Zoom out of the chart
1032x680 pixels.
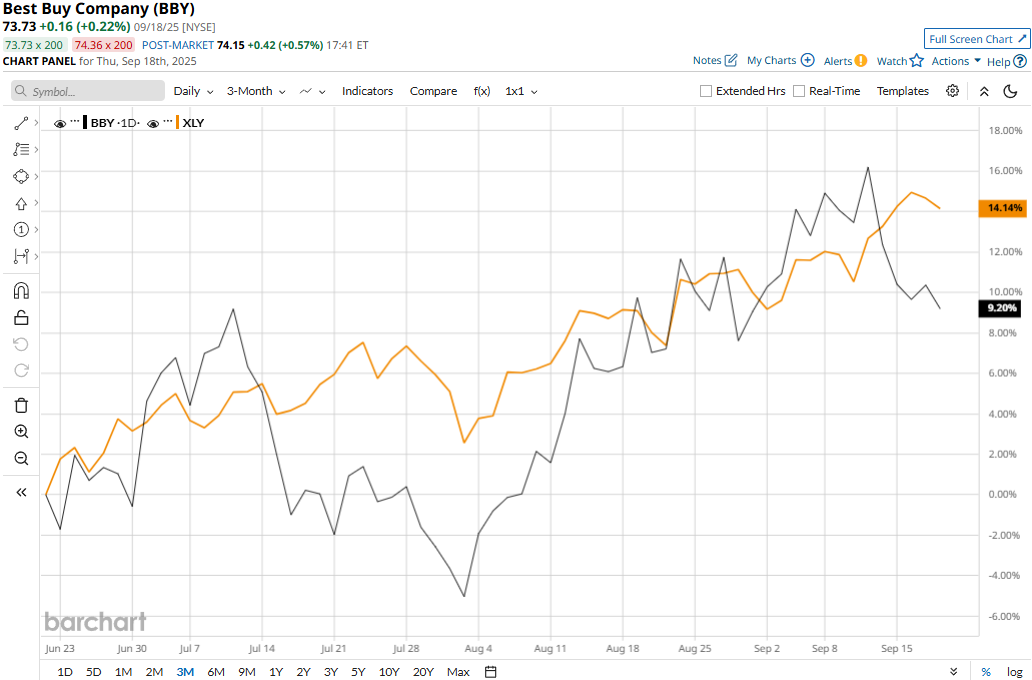pyautogui.click(x=21, y=458)
